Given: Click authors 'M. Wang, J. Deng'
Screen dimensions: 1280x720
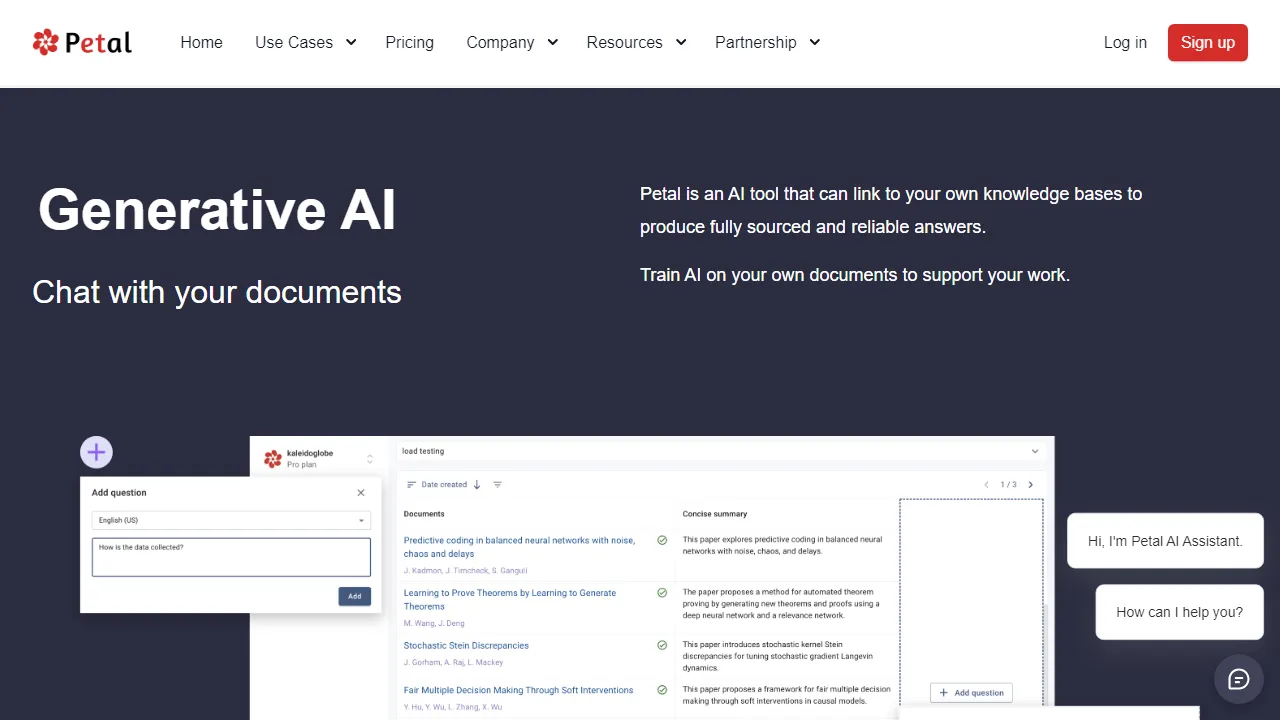Looking at the screenshot, I should 432,623.
